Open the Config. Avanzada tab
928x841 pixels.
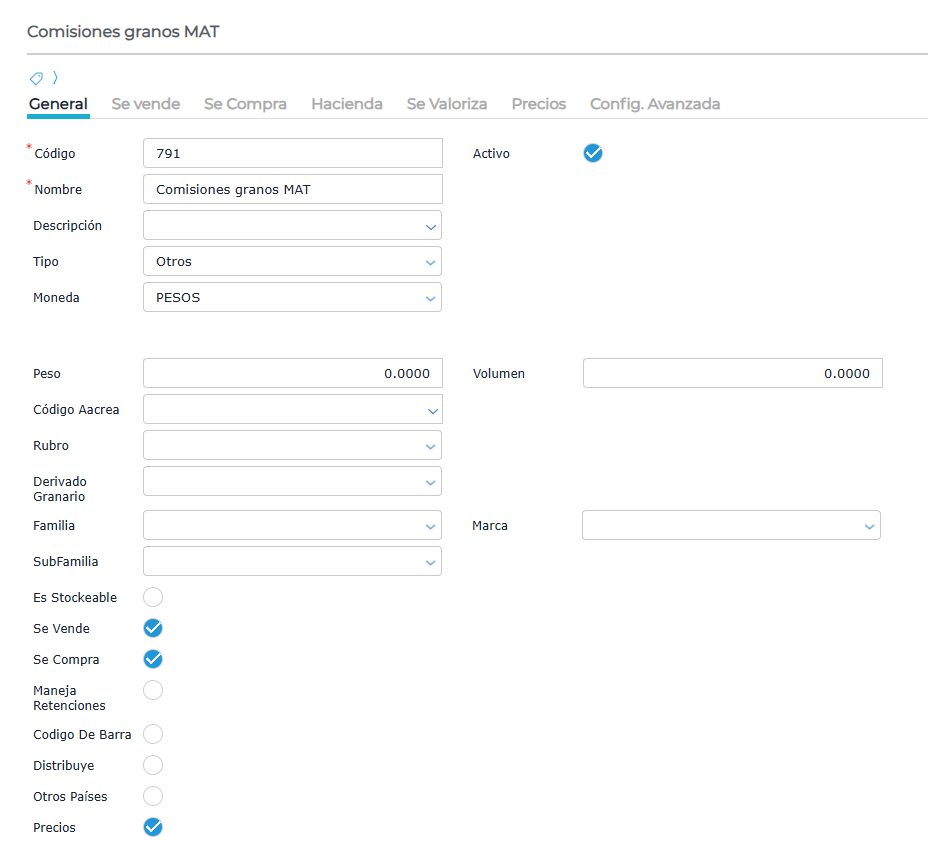pyautogui.click(x=655, y=104)
